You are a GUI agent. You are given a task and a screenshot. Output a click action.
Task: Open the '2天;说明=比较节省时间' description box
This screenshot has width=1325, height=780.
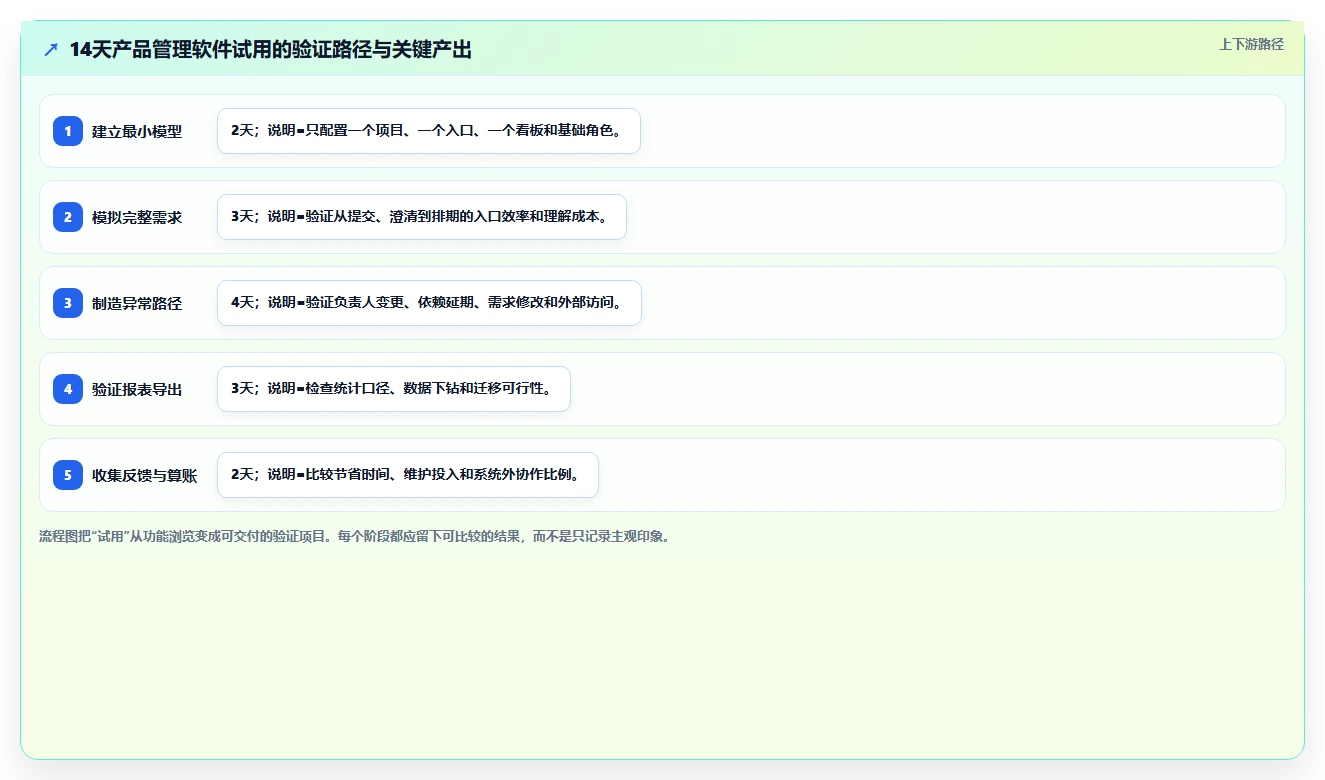tap(408, 475)
